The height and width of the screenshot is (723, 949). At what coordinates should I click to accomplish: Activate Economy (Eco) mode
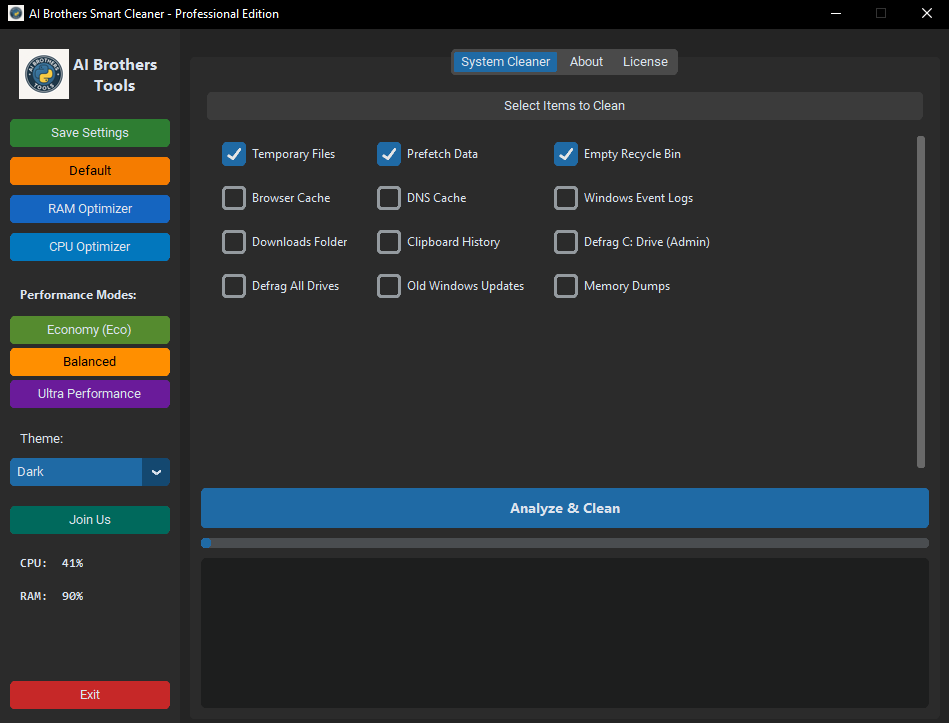90,330
